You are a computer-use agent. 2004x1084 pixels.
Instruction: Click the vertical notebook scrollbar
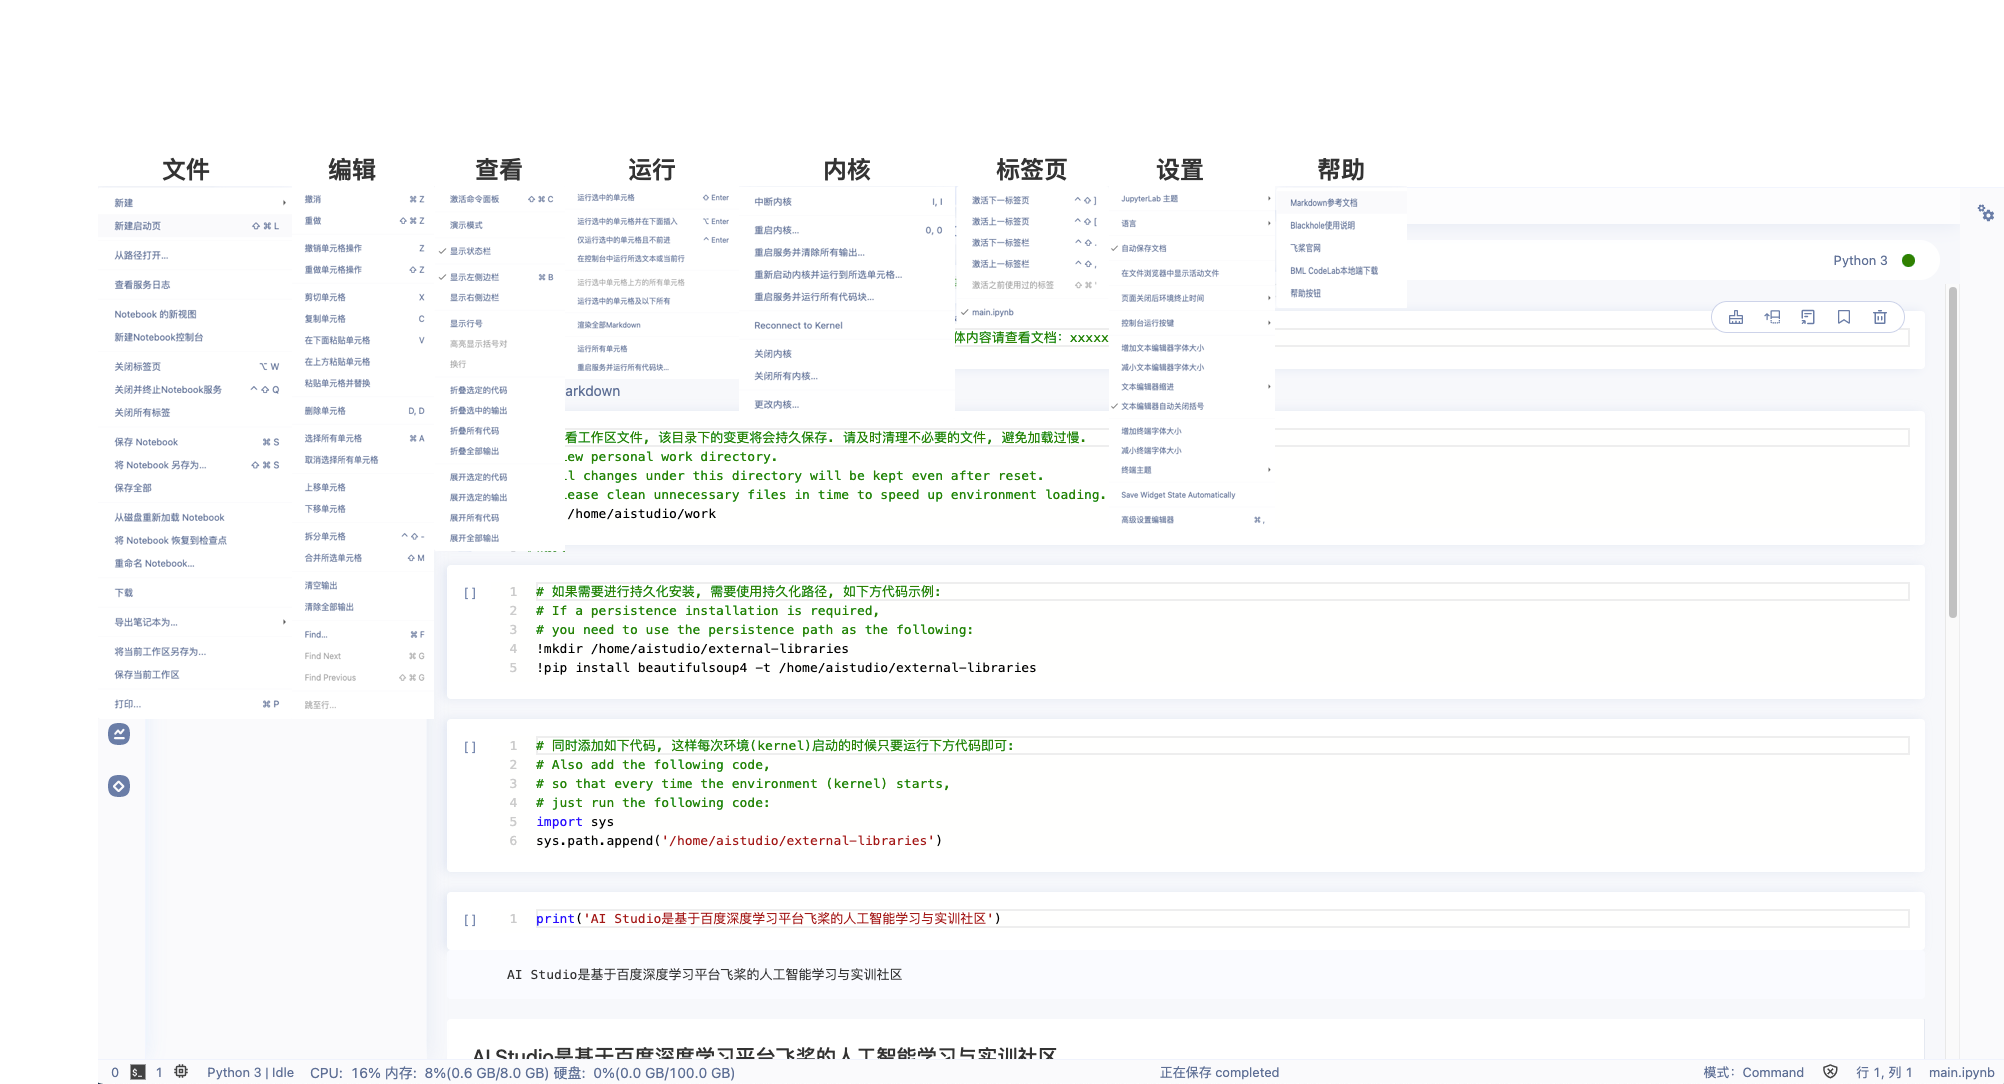1952,450
